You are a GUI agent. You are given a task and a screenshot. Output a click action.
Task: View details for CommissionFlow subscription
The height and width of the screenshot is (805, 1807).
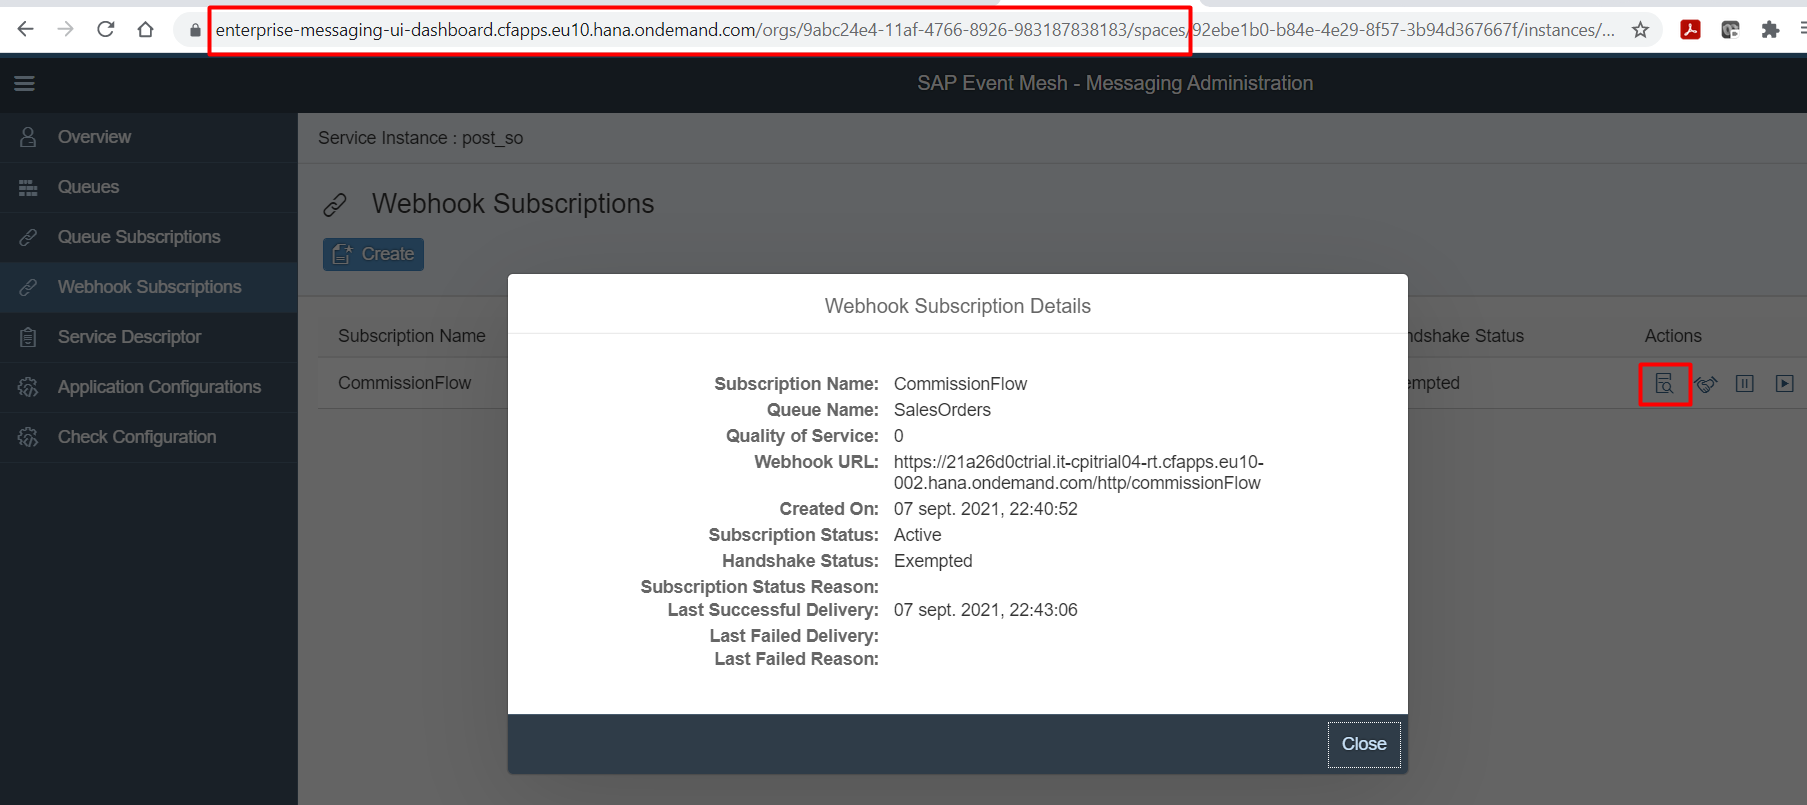[x=1664, y=384]
